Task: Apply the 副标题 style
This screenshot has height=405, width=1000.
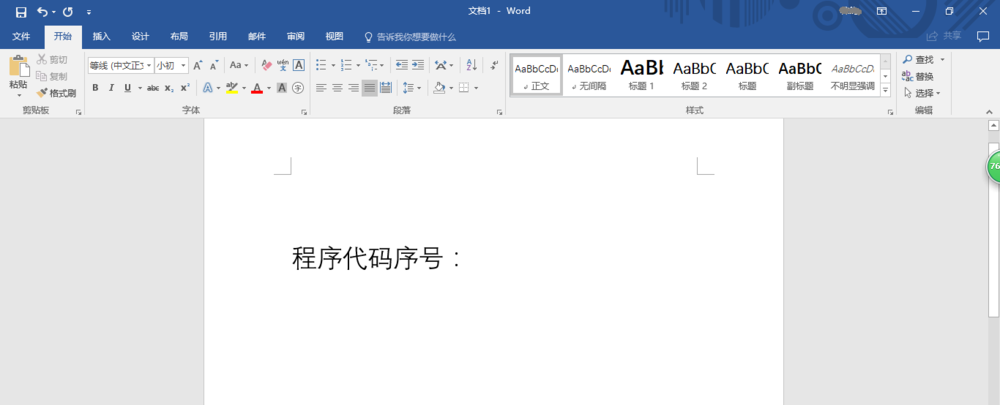Action: pos(800,75)
